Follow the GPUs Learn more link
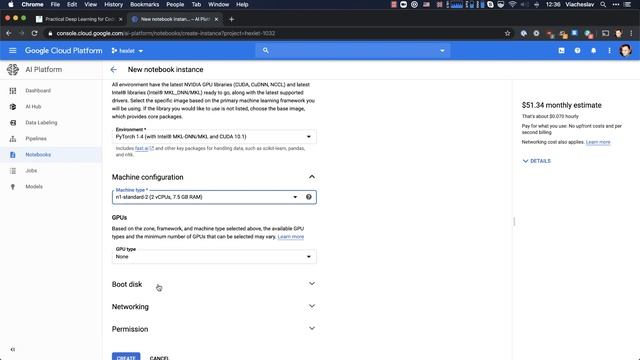The width and height of the screenshot is (640, 360). pos(291,237)
